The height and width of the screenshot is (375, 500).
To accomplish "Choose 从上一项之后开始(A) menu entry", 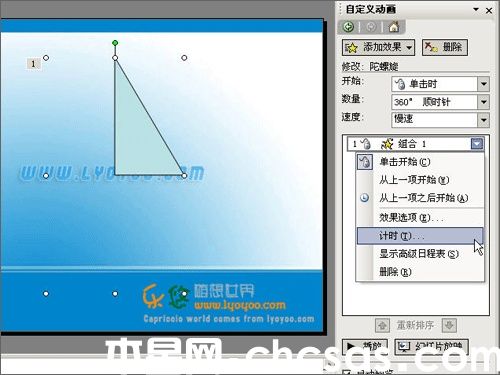I will 420,198.
